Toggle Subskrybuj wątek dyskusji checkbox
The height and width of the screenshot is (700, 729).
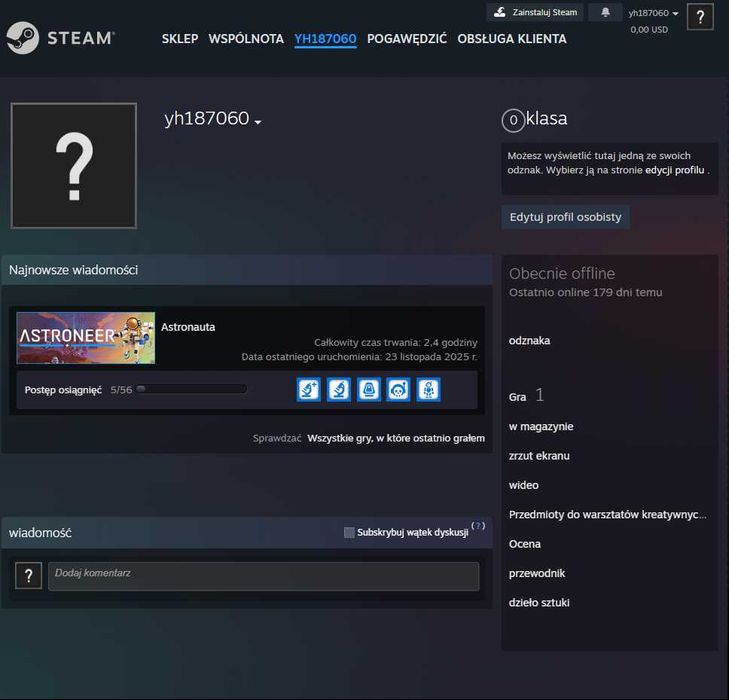click(349, 532)
